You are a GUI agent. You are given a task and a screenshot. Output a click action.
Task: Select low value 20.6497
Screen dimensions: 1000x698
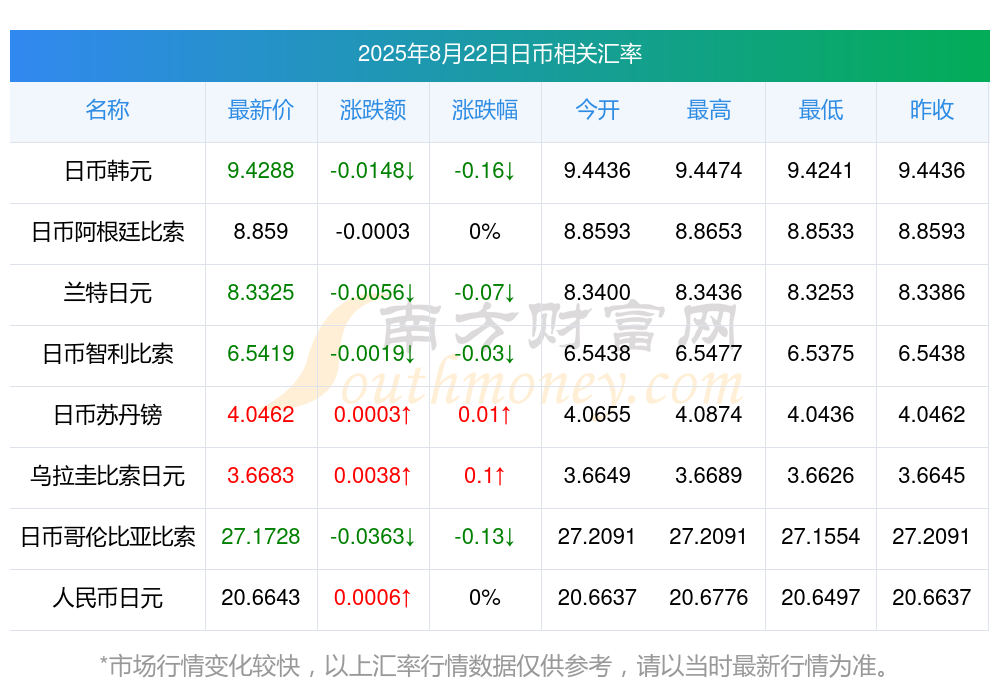pos(820,597)
